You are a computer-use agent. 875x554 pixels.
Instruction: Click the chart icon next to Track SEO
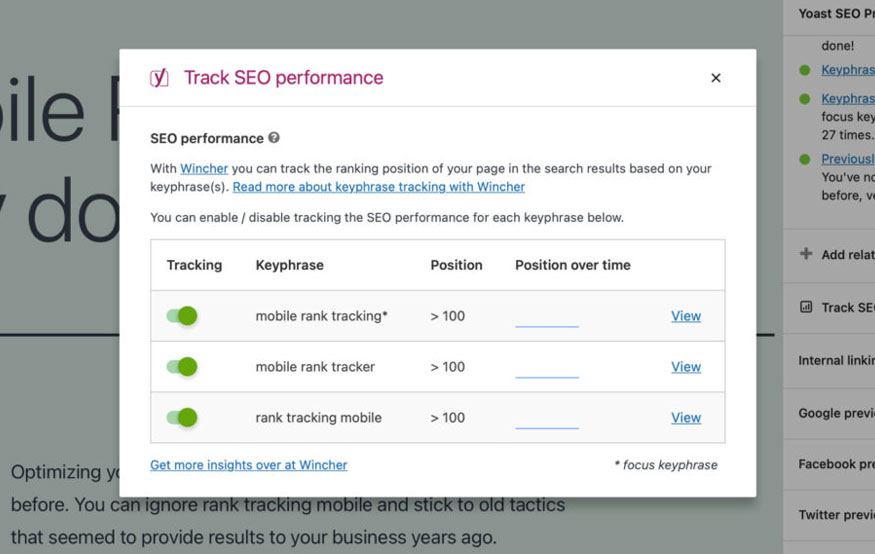tap(806, 307)
